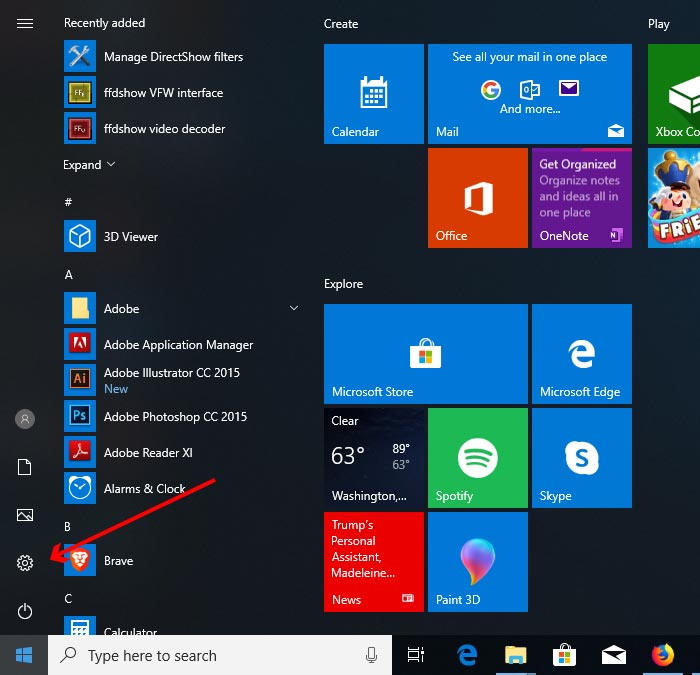
Task: Open Settings gear in Start sidebar
Action: click(25, 563)
